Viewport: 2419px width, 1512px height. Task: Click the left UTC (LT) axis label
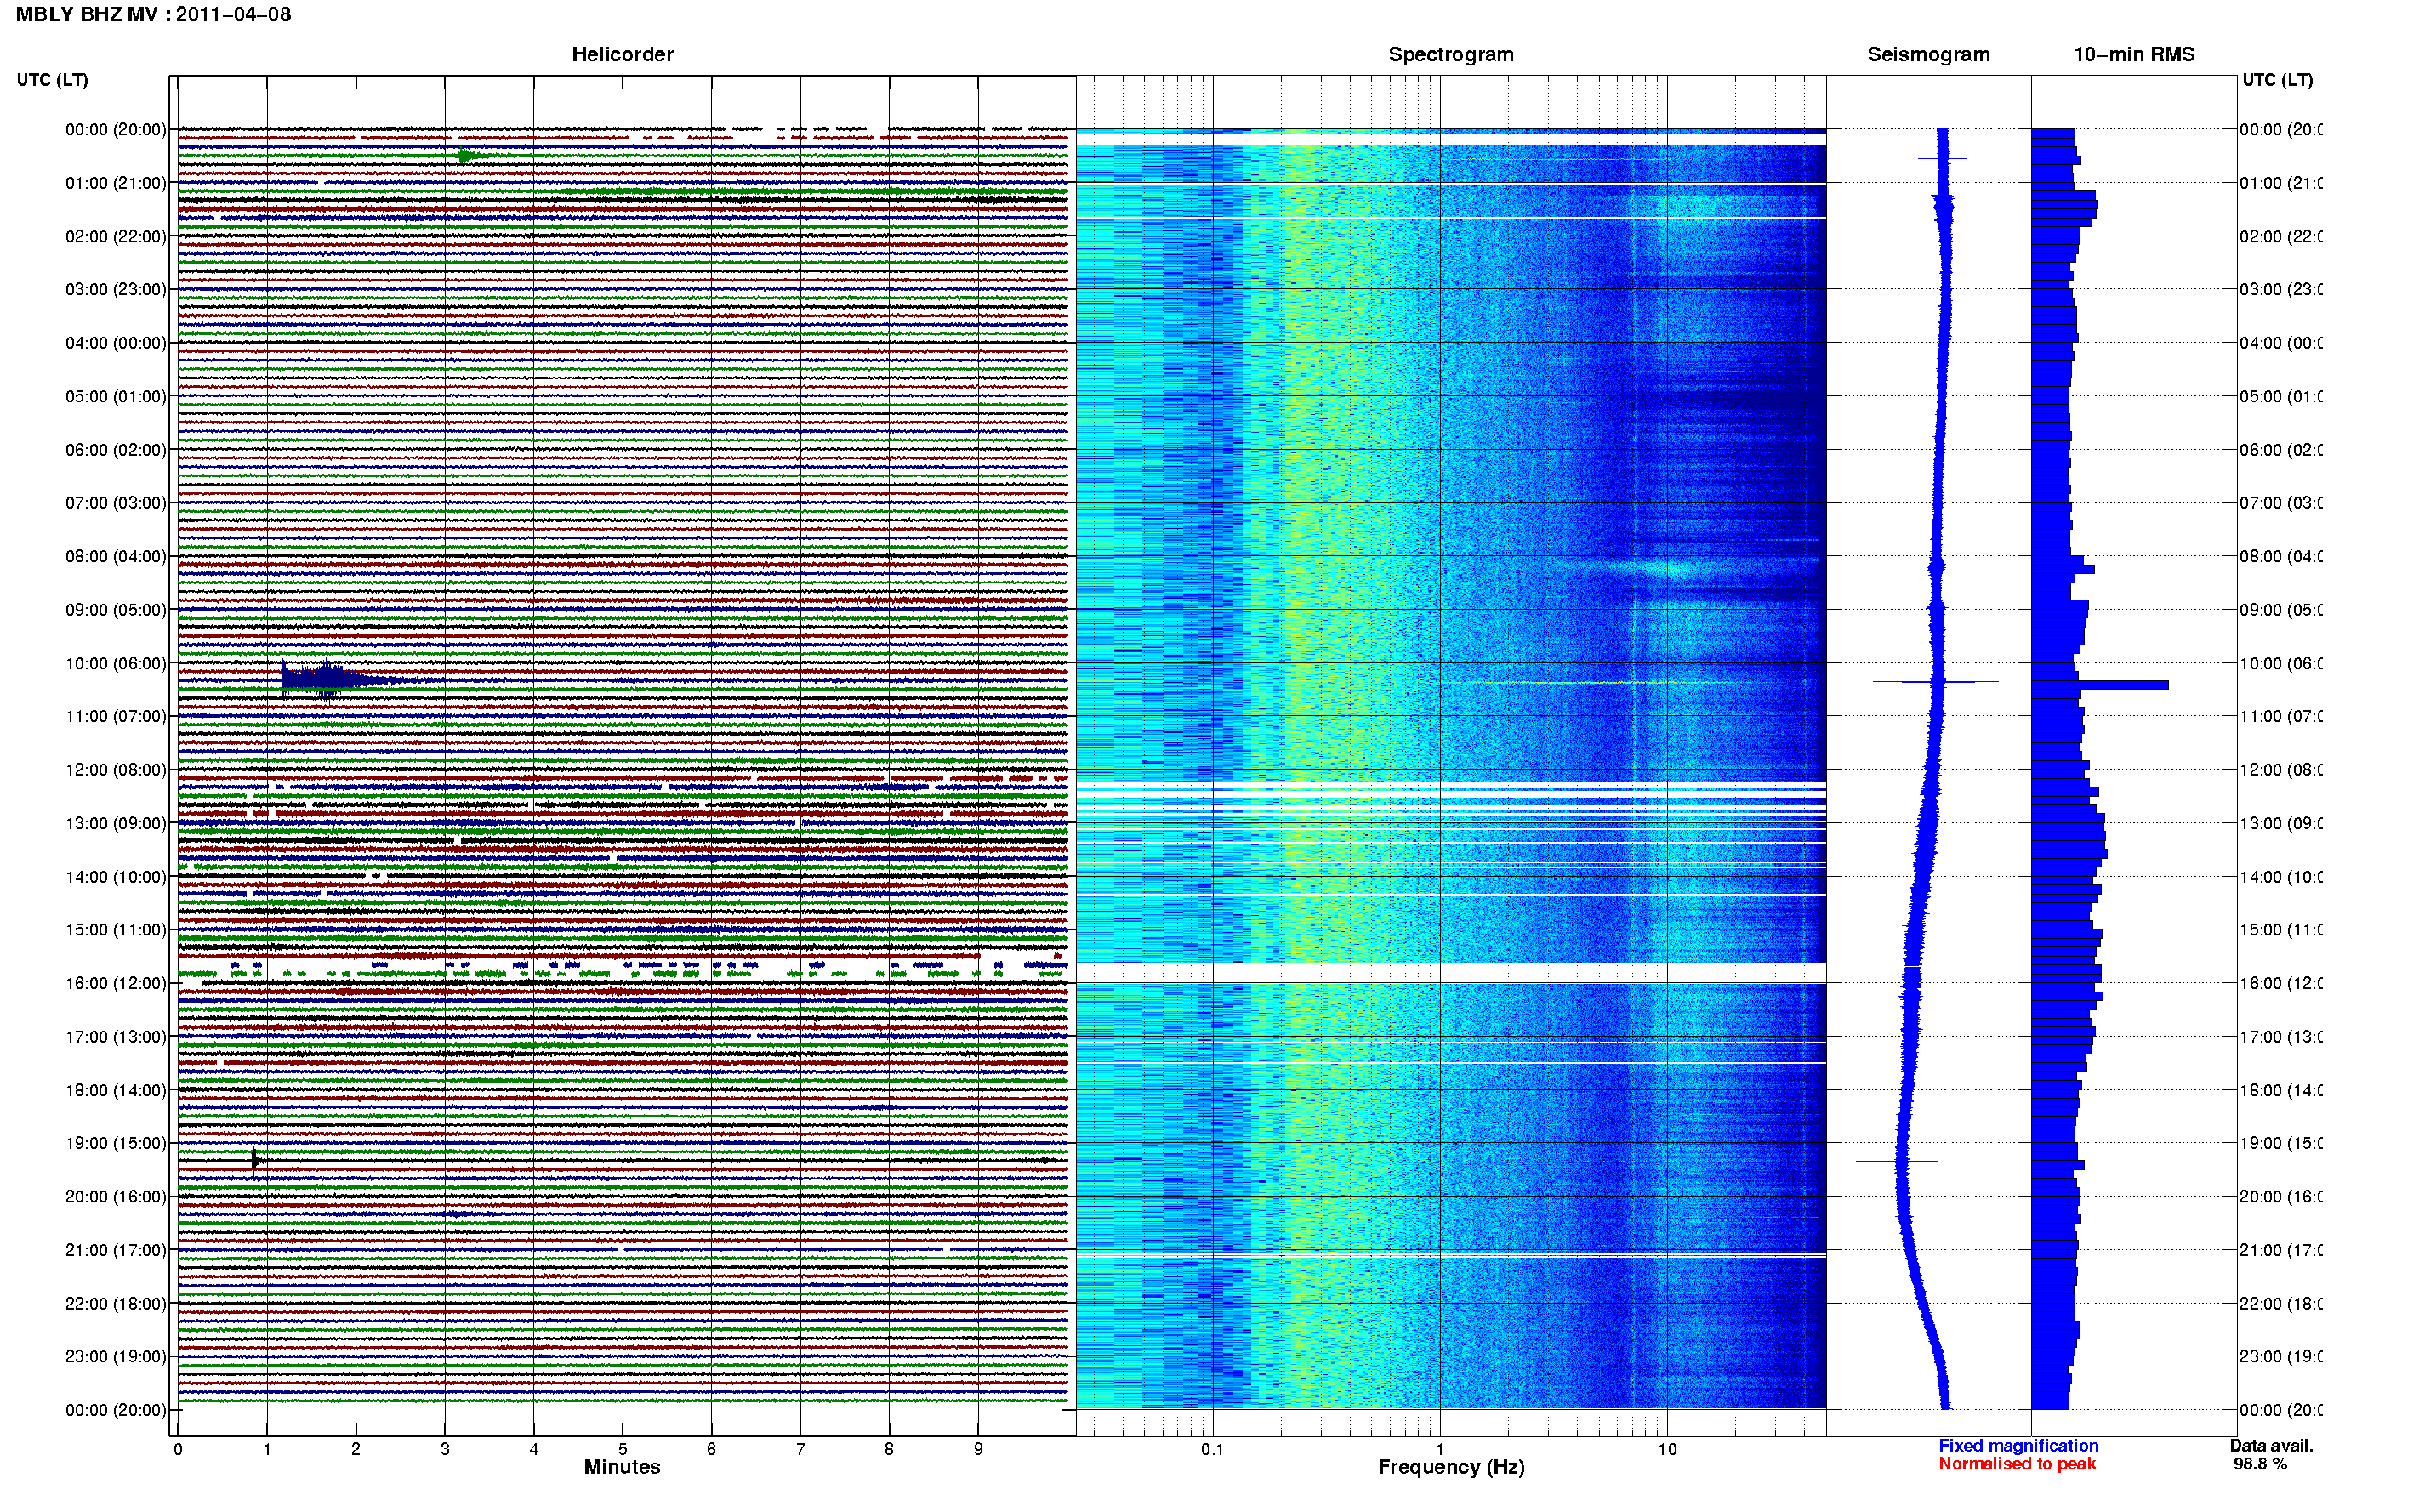pos(52,80)
